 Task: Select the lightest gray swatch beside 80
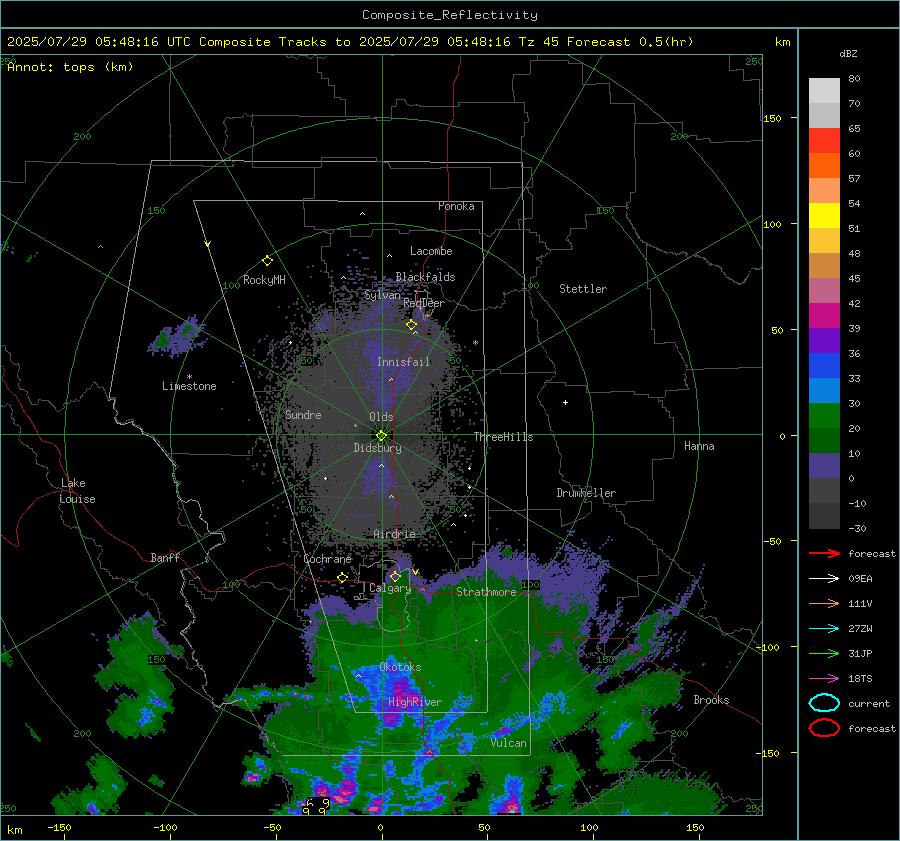(x=824, y=91)
